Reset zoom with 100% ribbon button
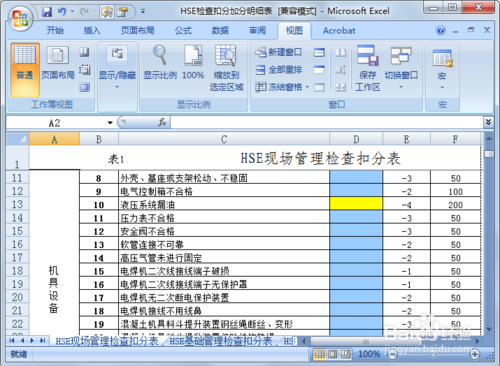Screen dimensions: 500x366 193,63
